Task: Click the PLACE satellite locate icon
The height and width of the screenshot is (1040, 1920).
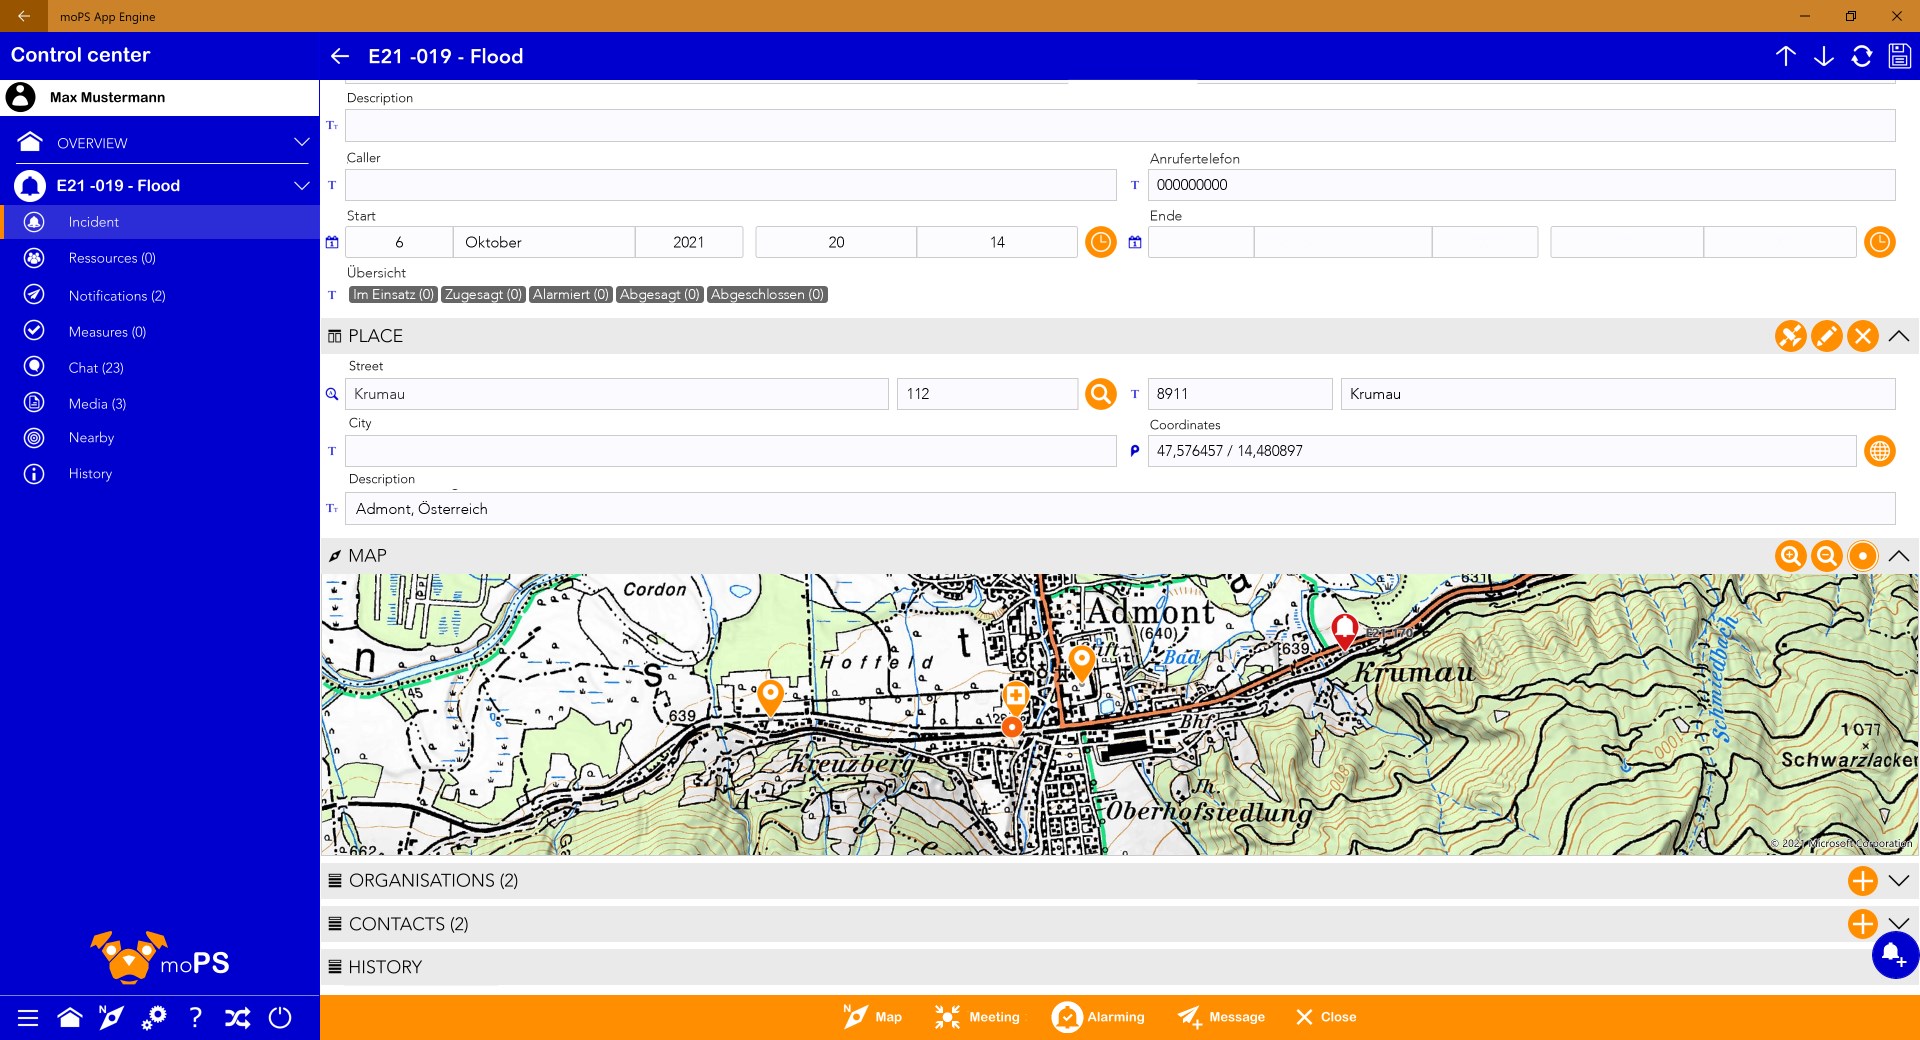Action: (1791, 336)
